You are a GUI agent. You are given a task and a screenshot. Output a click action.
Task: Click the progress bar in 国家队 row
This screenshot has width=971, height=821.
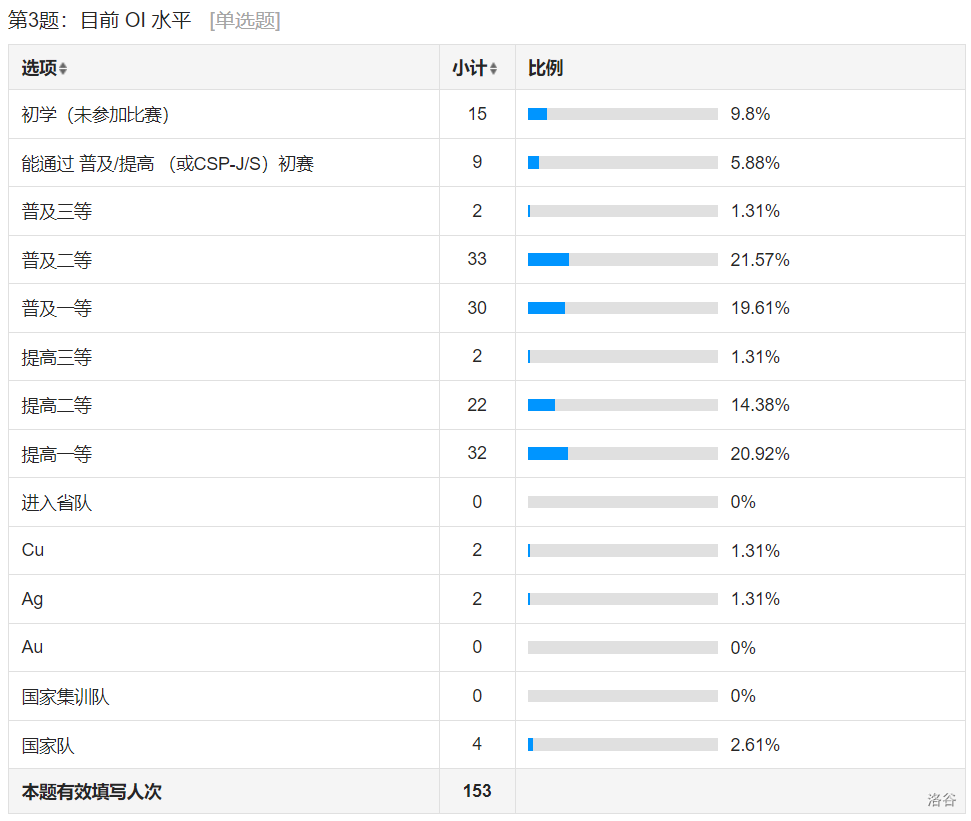point(622,745)
